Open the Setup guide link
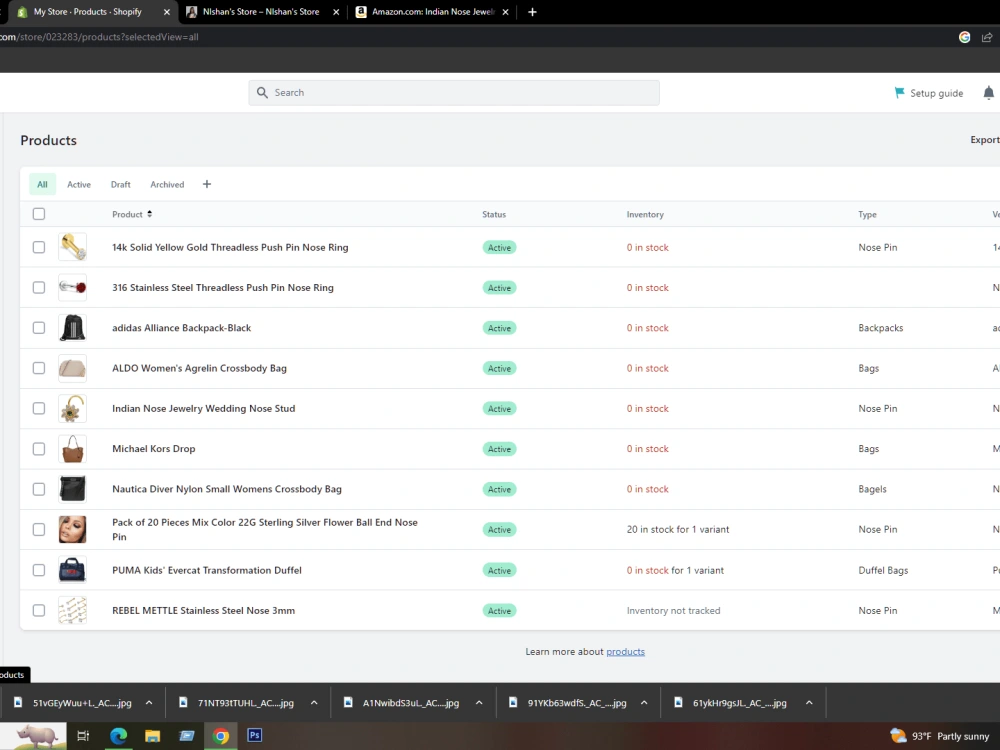 936,93
